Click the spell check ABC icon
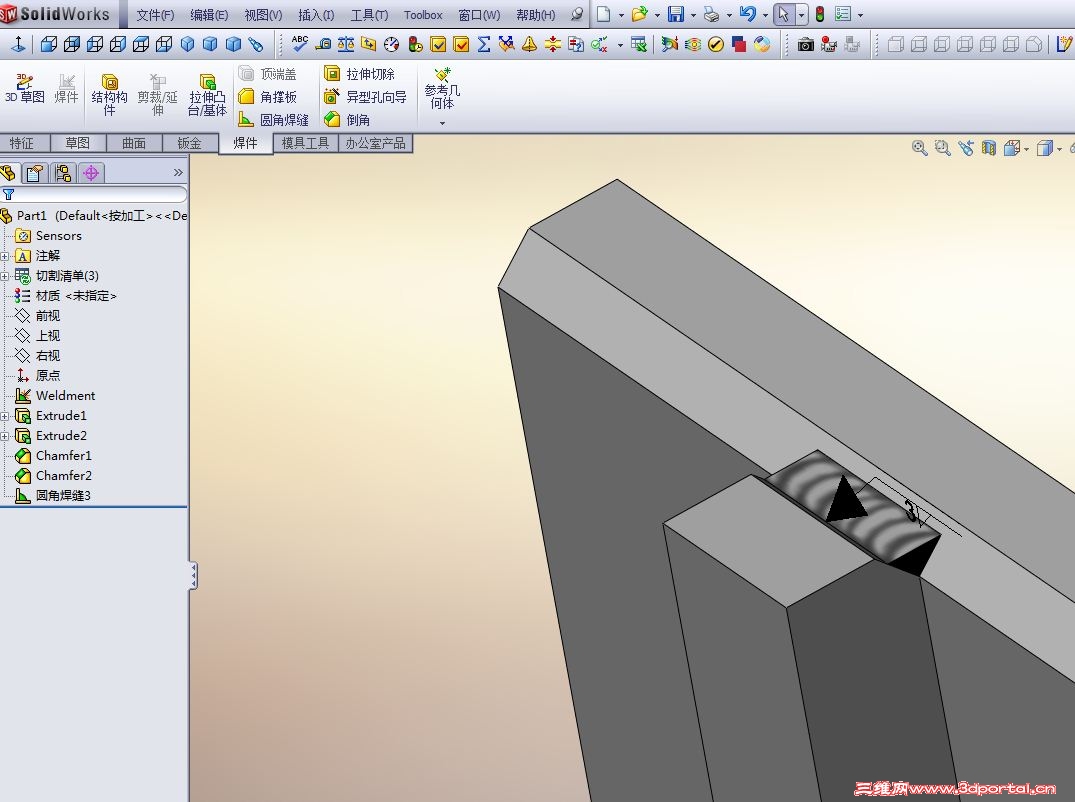 point(300,44)
